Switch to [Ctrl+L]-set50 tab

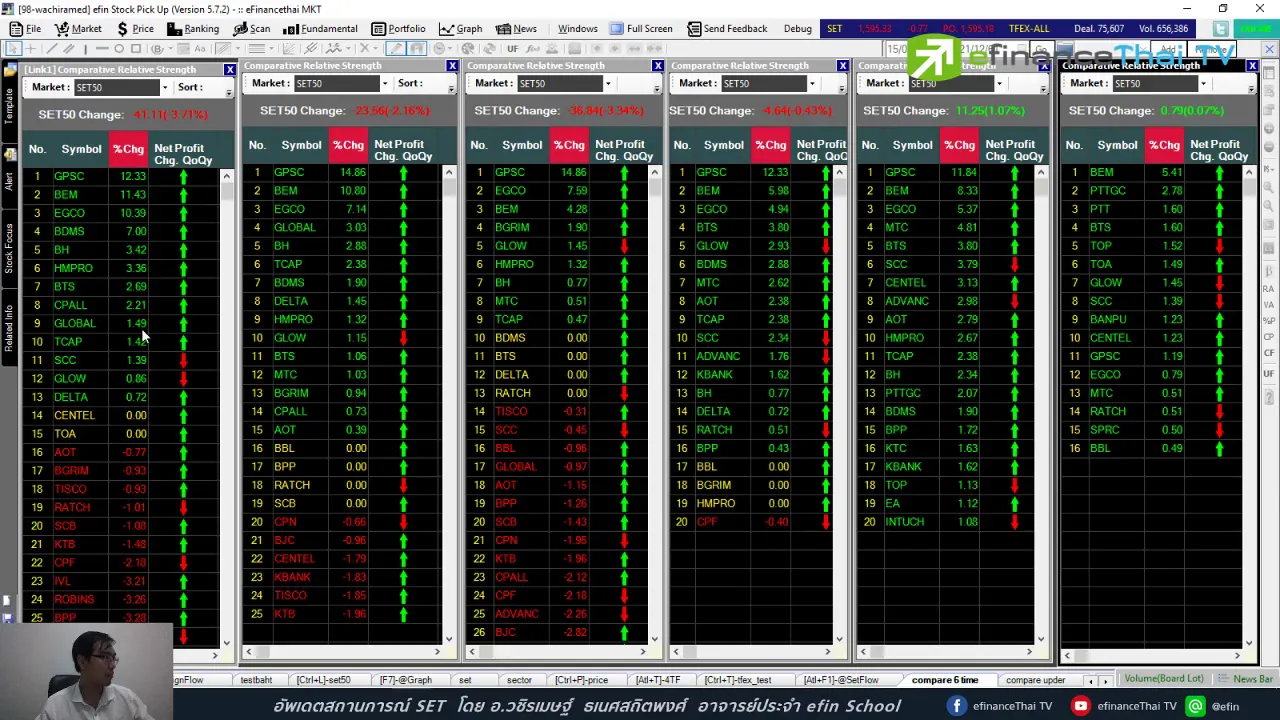click(x=323, y=680)
